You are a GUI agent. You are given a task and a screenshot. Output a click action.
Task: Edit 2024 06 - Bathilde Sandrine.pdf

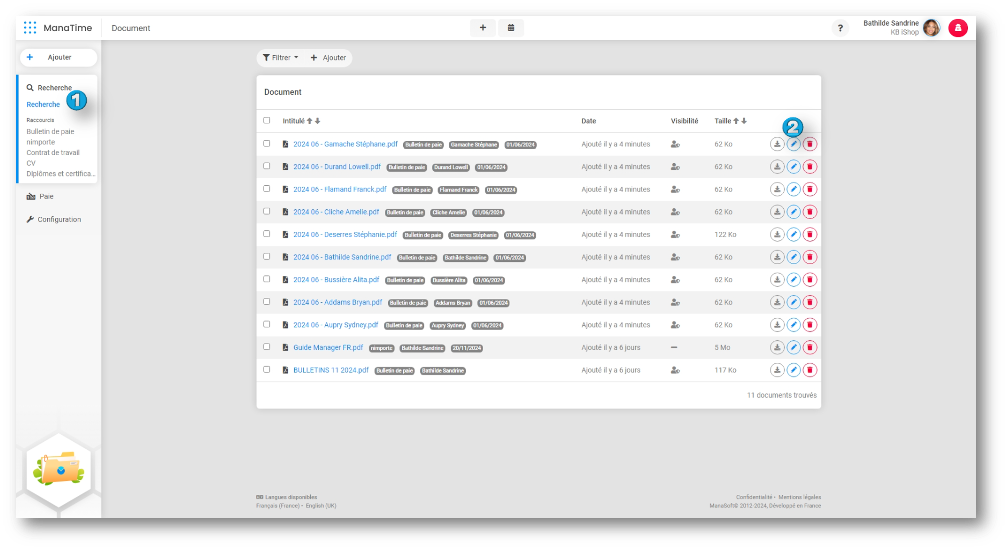tap(794, 257)
